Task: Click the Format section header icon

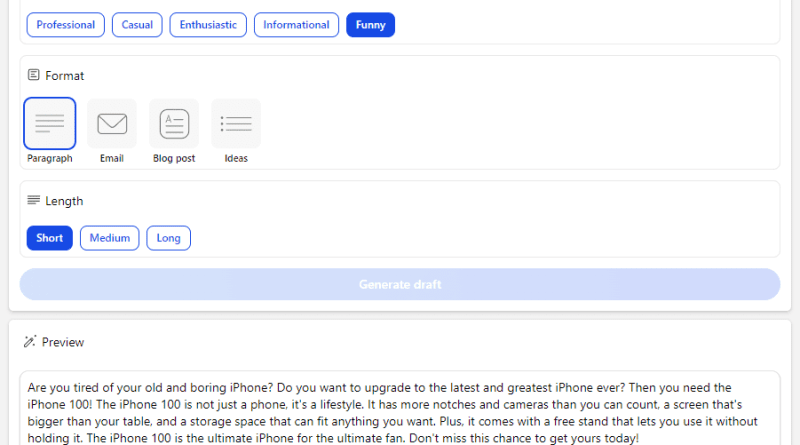Action: point(34,75)
